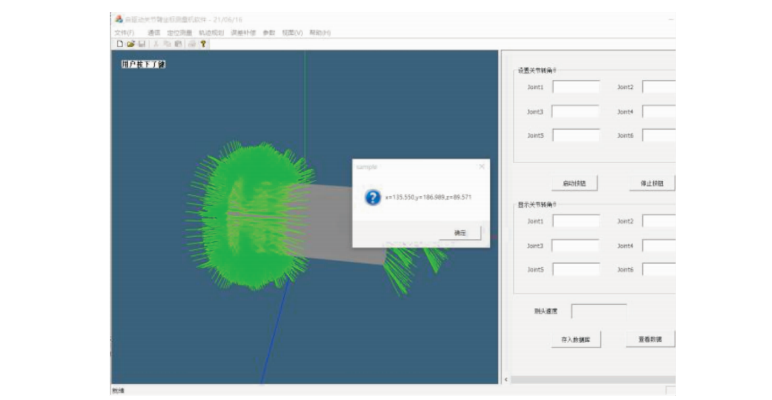Screen dimensions: 772x400
Task: Click the x=135.550 coordinate message text
Action: [x=428, y=197]
